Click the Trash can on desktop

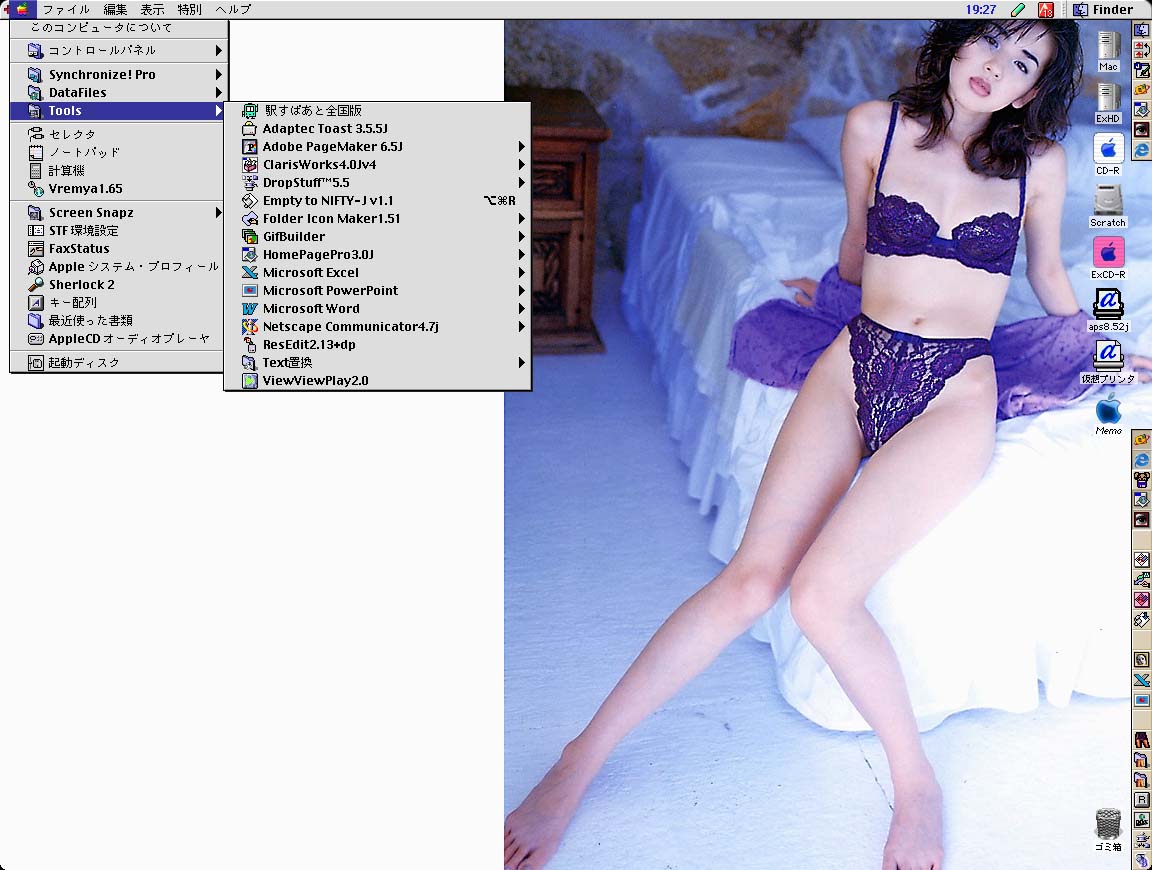click(1108, 824)
